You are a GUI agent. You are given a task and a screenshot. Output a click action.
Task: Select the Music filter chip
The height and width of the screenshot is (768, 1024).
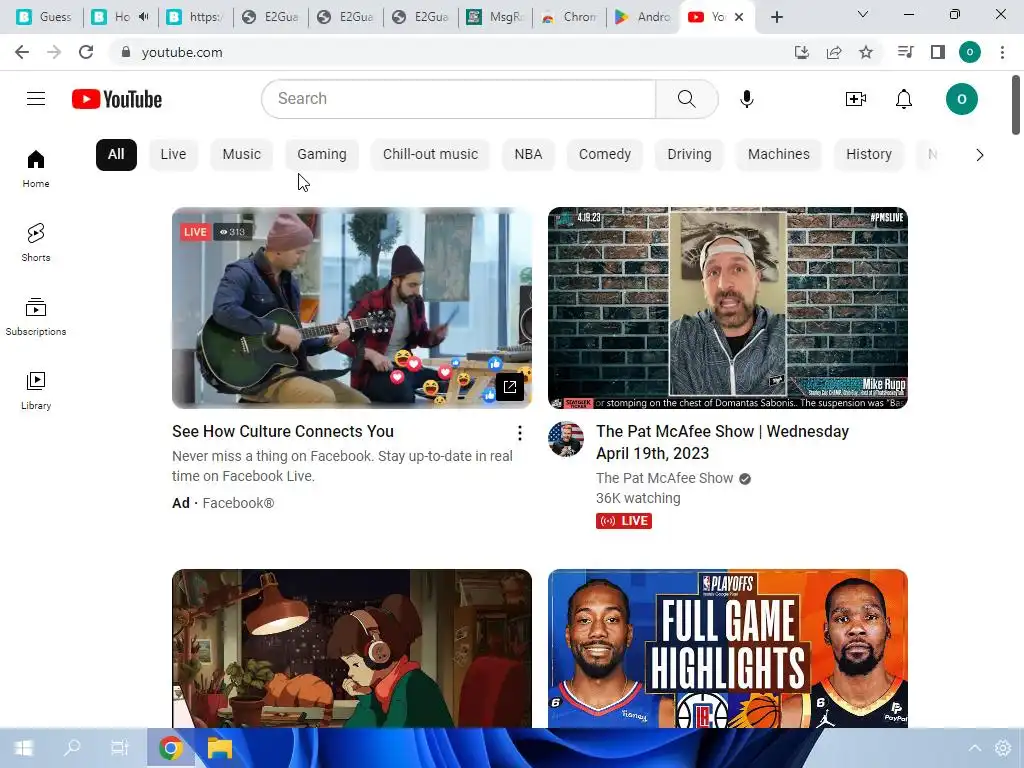(242, 155)
